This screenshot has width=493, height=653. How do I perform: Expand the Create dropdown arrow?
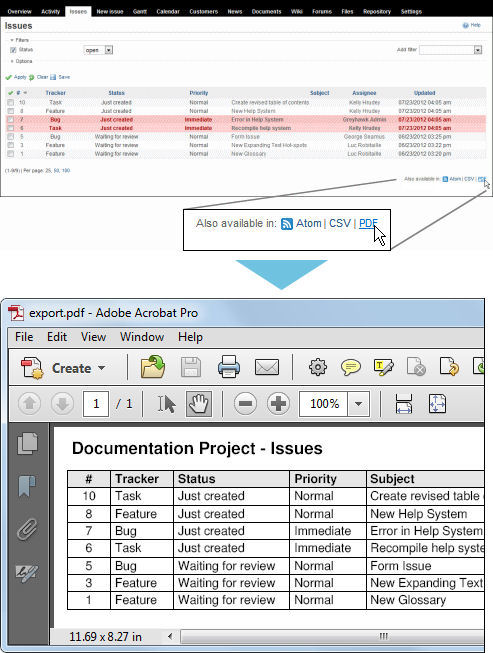101,368
